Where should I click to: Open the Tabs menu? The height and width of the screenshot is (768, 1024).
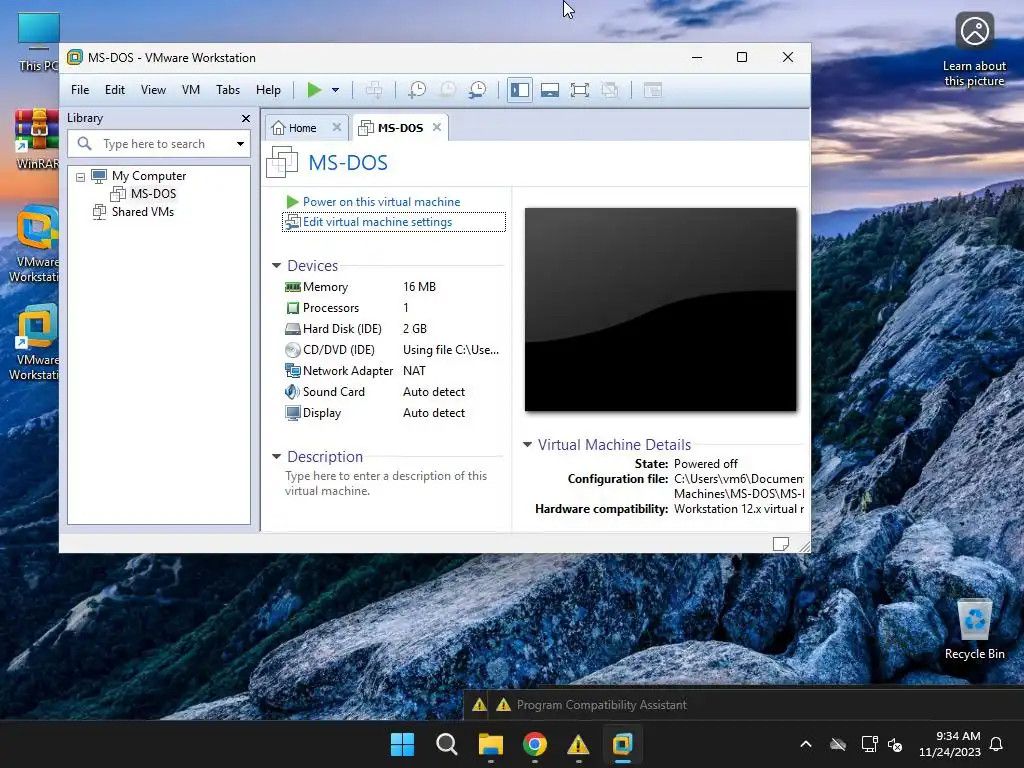point(228,90)
